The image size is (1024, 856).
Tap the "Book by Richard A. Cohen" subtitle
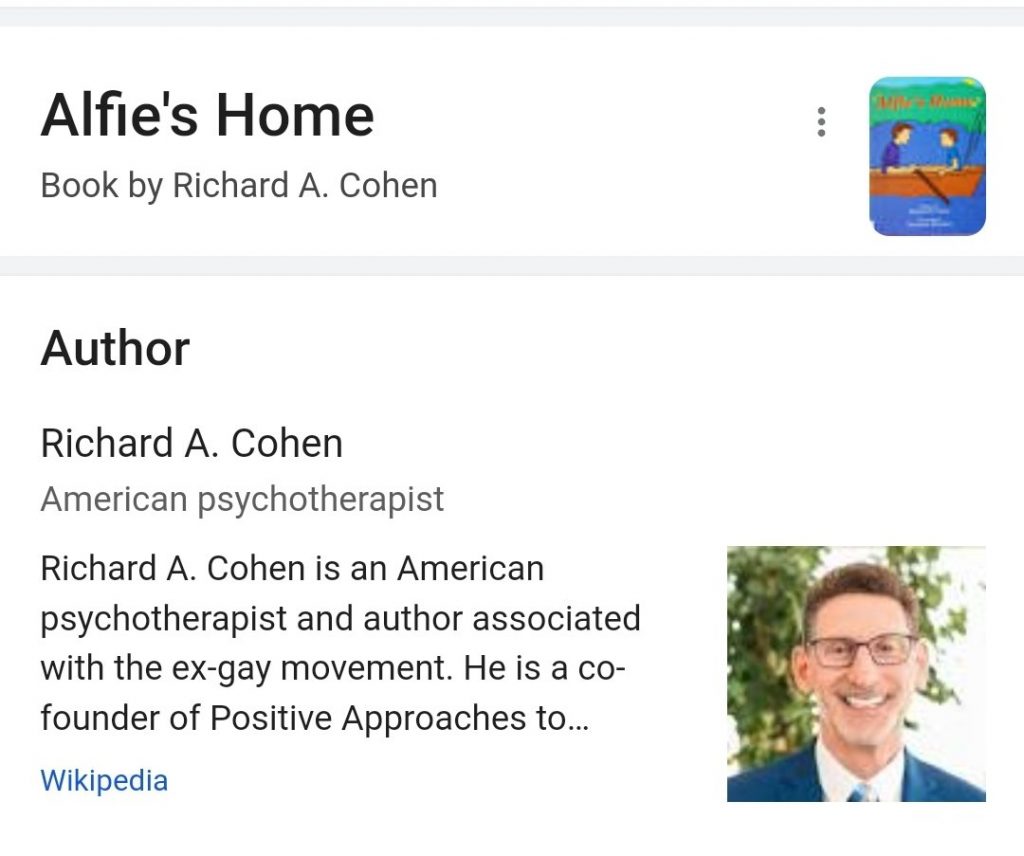239,186
